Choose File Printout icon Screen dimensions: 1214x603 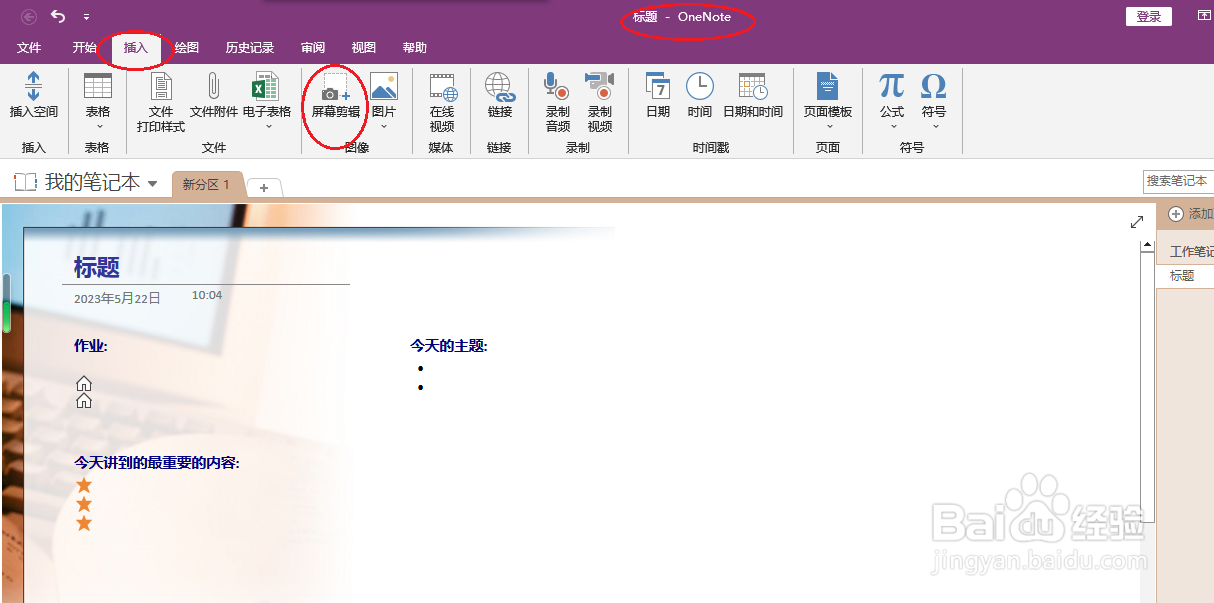(x=161, y=86)
